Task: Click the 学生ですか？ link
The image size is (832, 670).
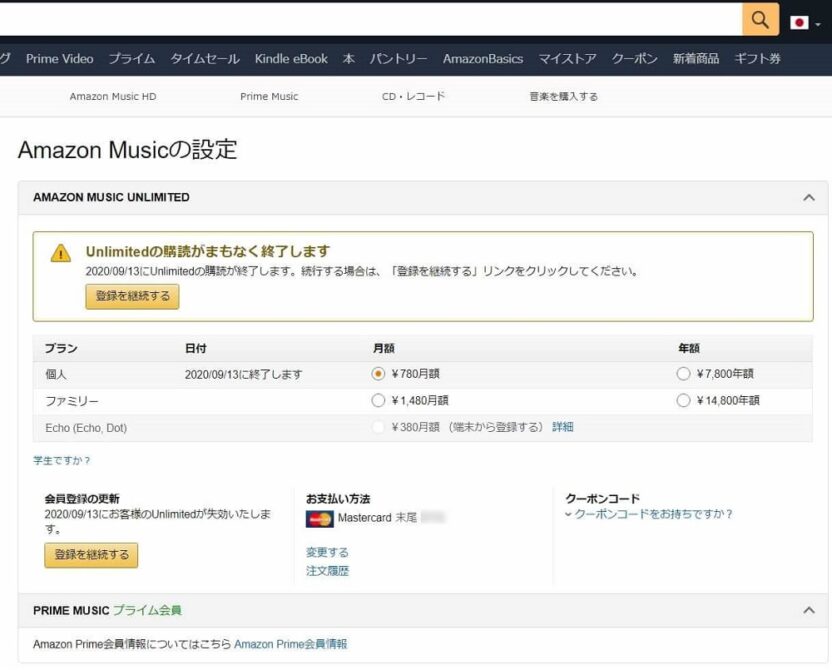Action: pyautogui.click(x=62, y=460)
